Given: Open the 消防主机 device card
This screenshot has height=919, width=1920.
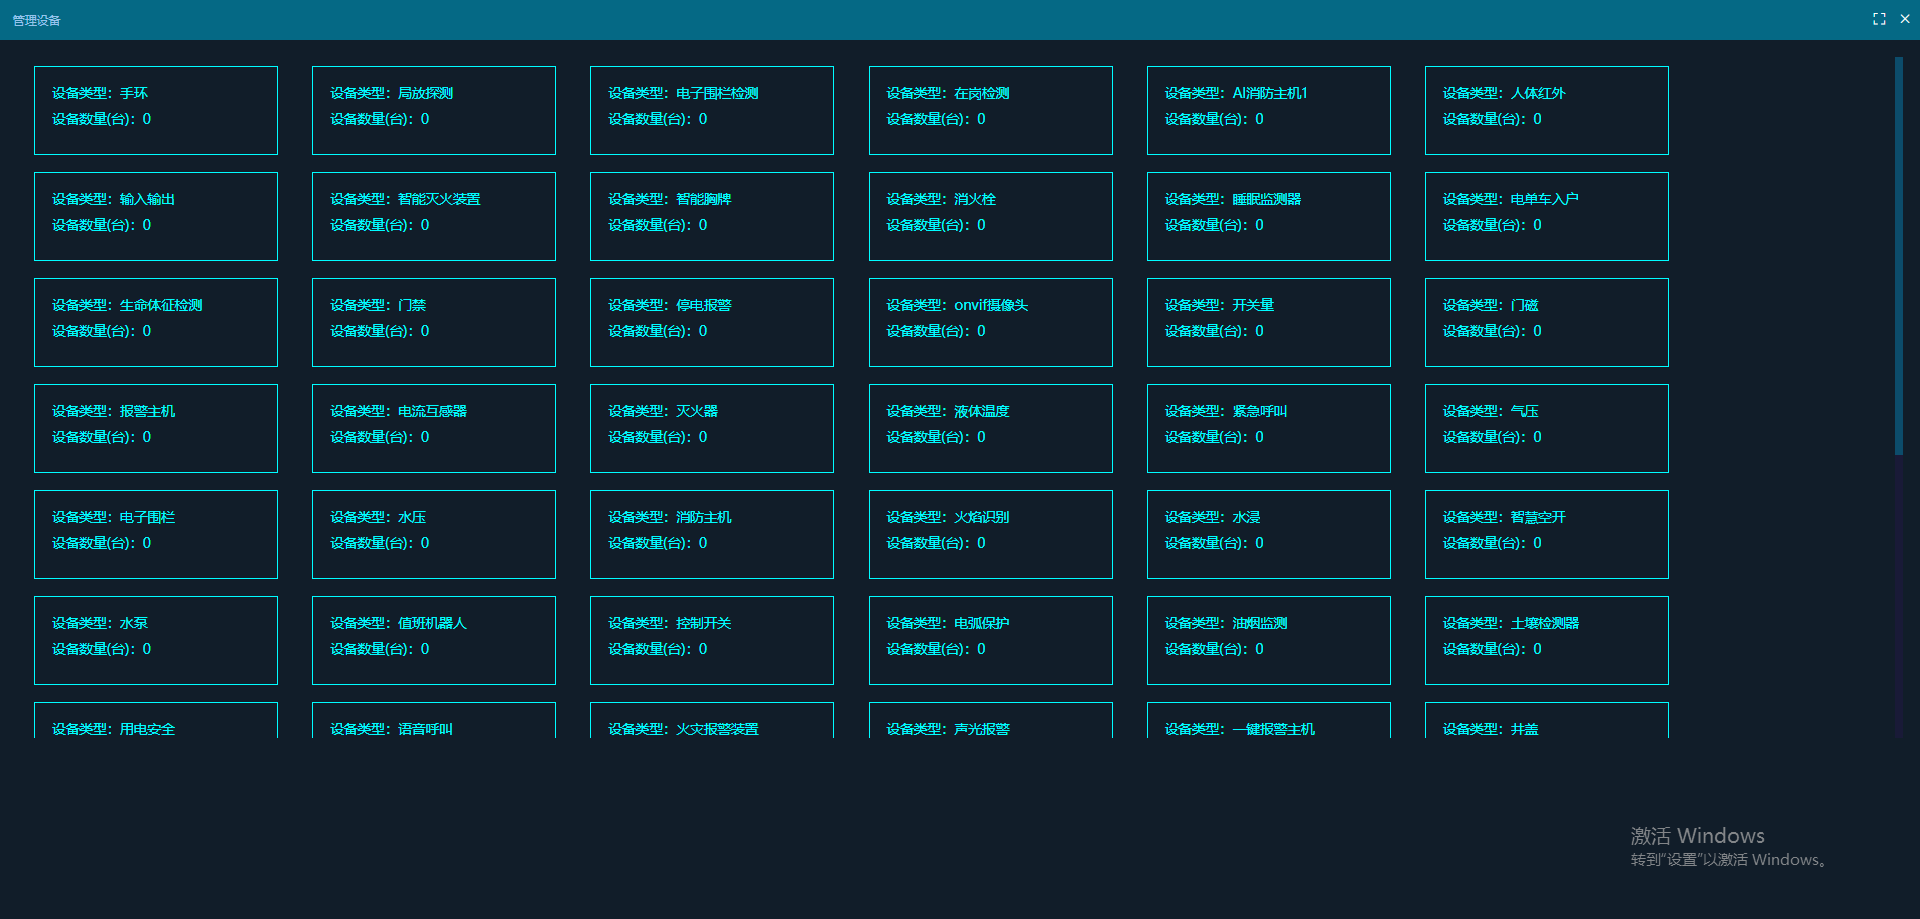Looking at the screenshot, I should 712,534.
